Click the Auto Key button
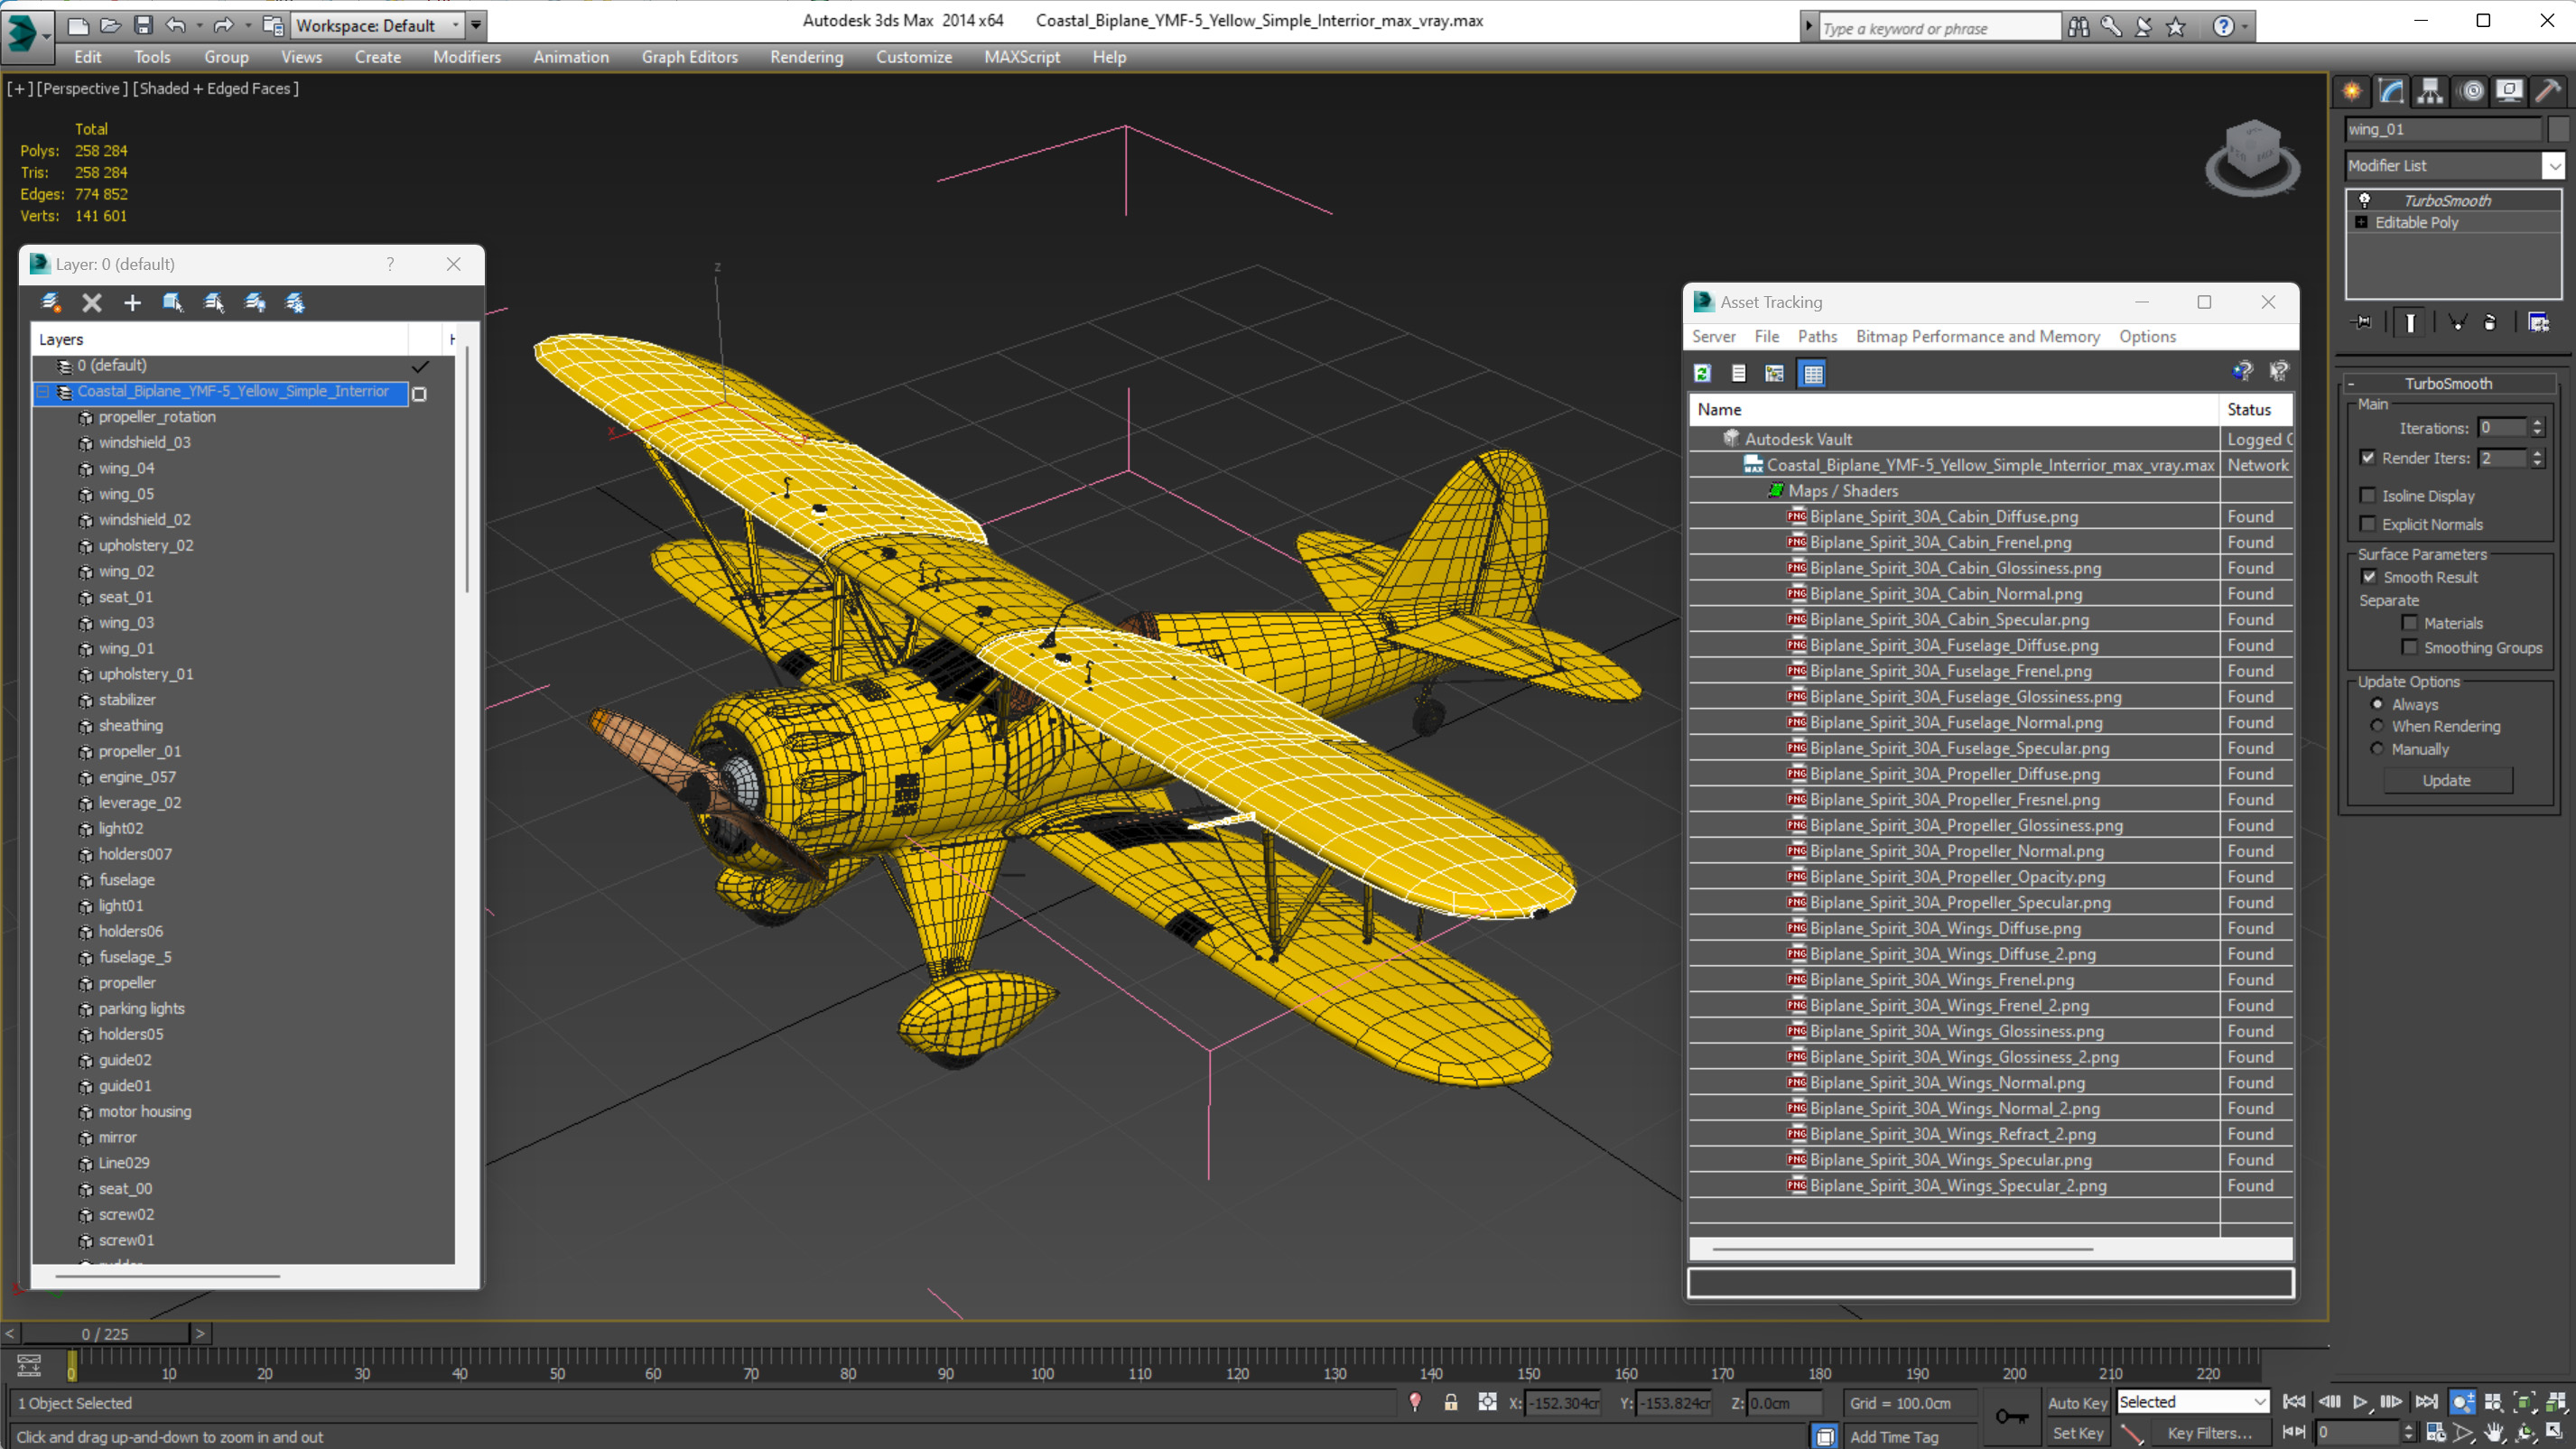The width and height of the screenshot is (2576, 1449). point(2077,1403)
